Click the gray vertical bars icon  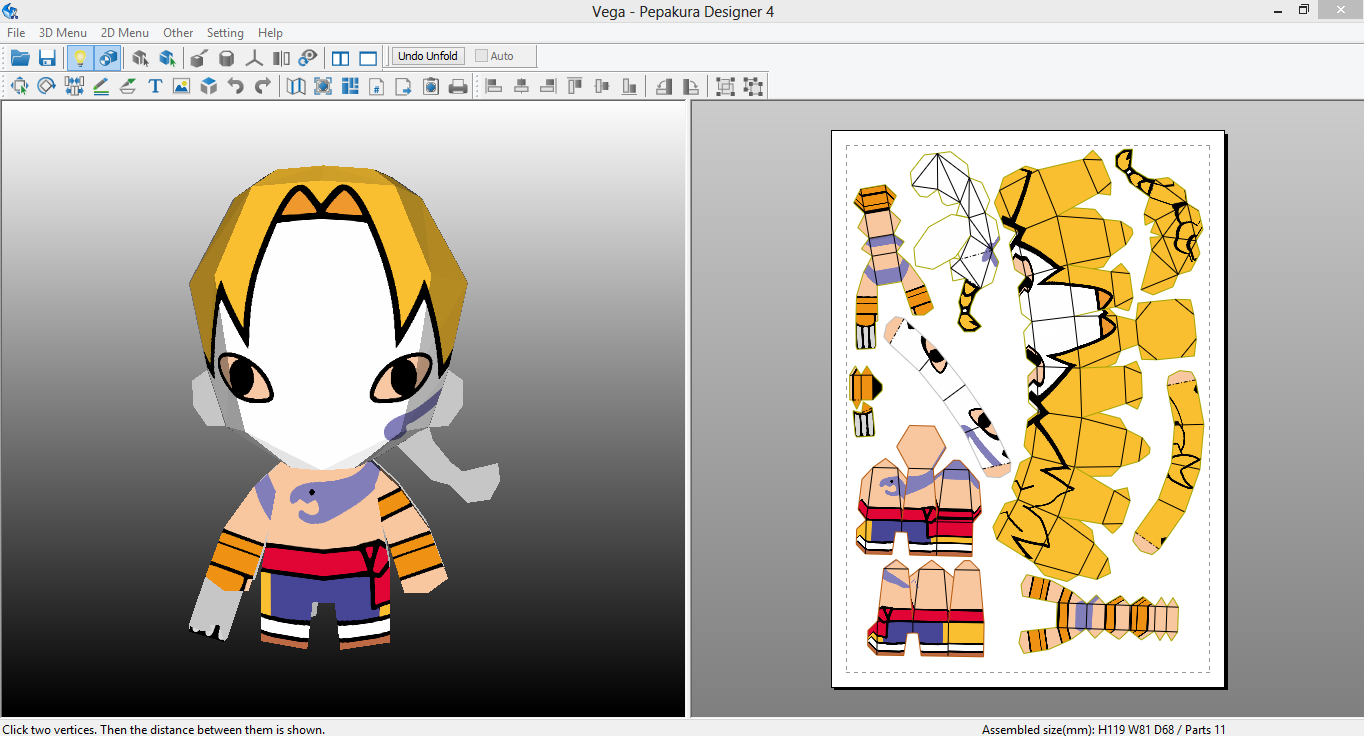pos(281,57)
